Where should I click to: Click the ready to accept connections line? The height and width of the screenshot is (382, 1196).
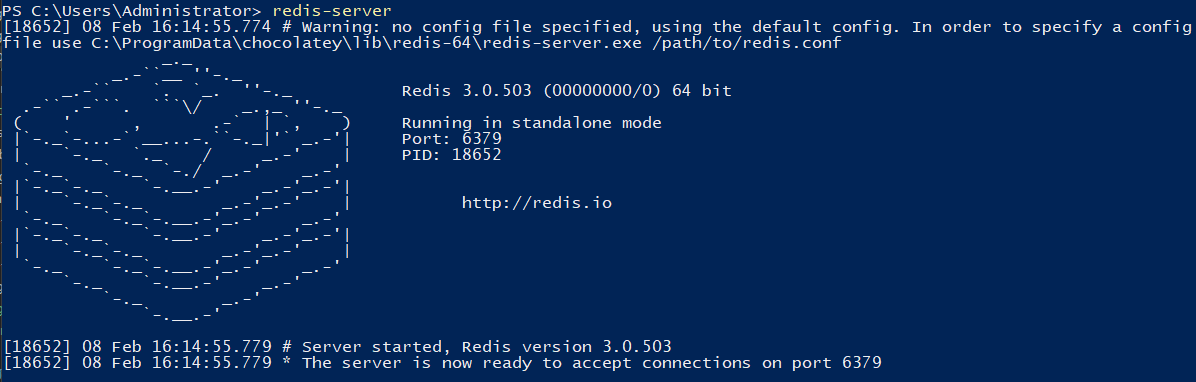tap(442, 363)
